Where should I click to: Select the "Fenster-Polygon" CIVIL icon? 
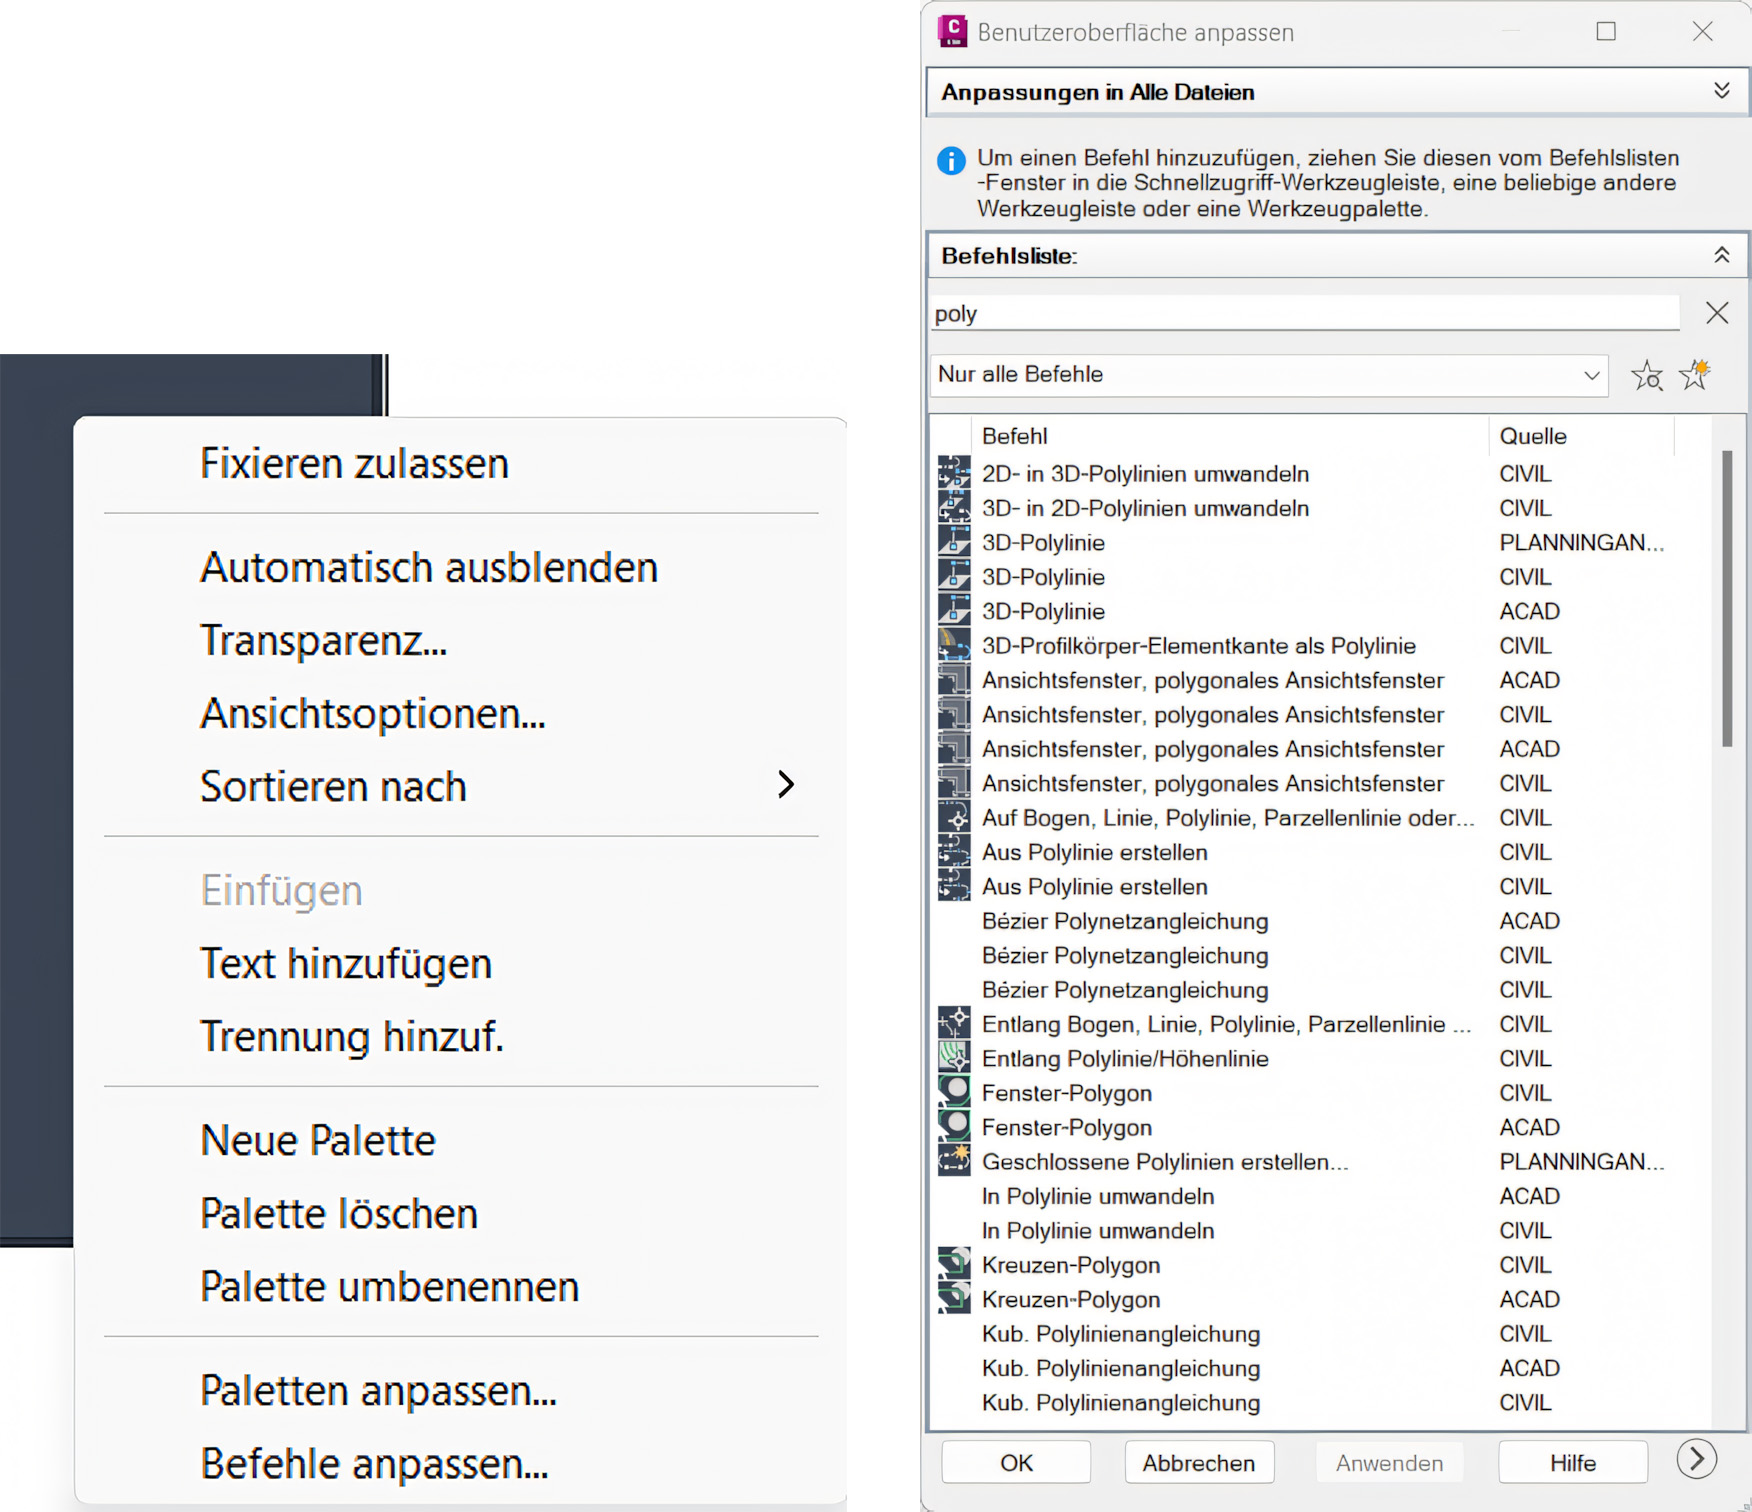(x=954, y=1092)
